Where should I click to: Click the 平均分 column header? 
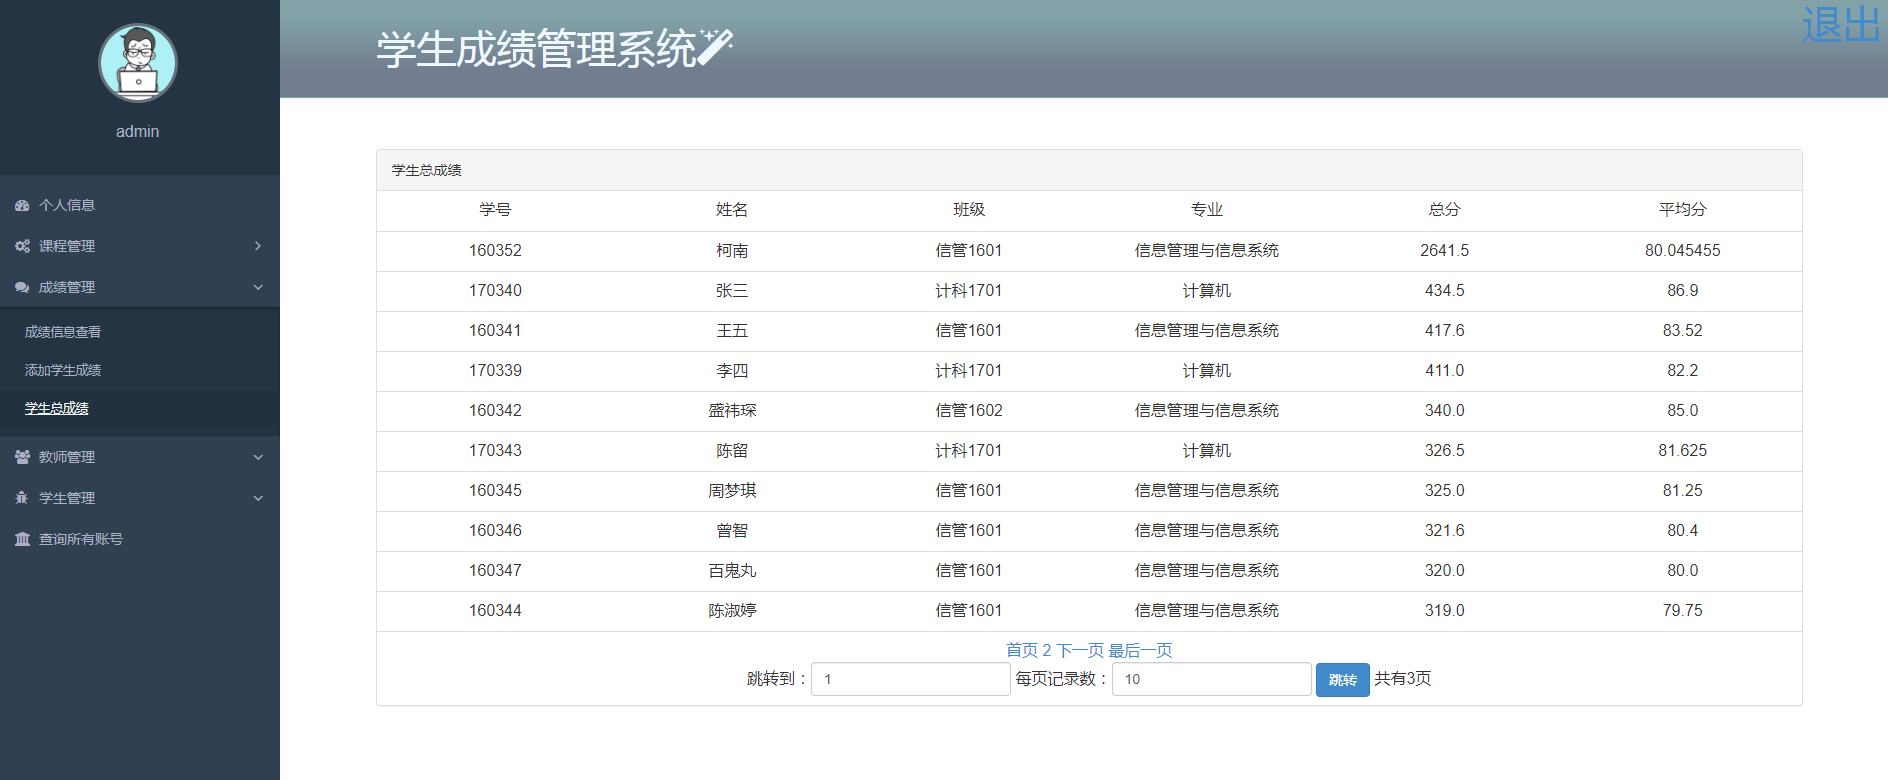click(1683, 210)
